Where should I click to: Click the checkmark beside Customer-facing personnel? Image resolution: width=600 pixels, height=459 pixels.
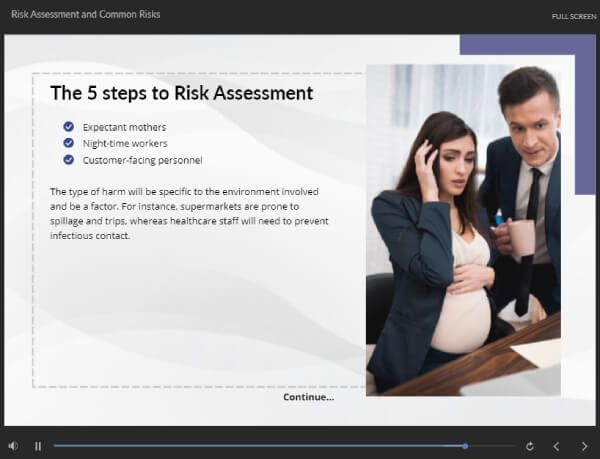click(x=68, y=159)
